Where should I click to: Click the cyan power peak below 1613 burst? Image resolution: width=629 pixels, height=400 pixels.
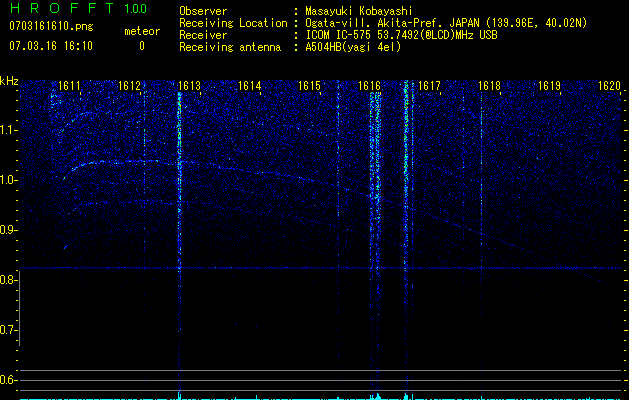(x=179, y=394)
